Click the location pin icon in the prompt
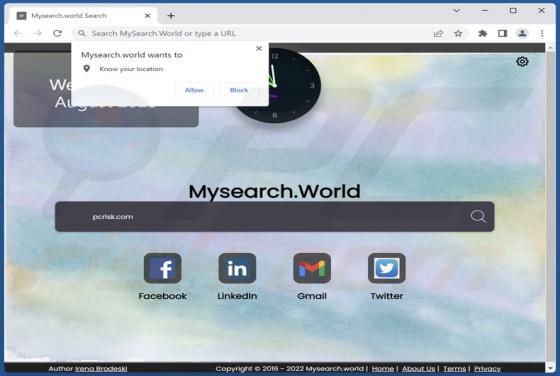560x376 pixels. (x=86, y=69)
